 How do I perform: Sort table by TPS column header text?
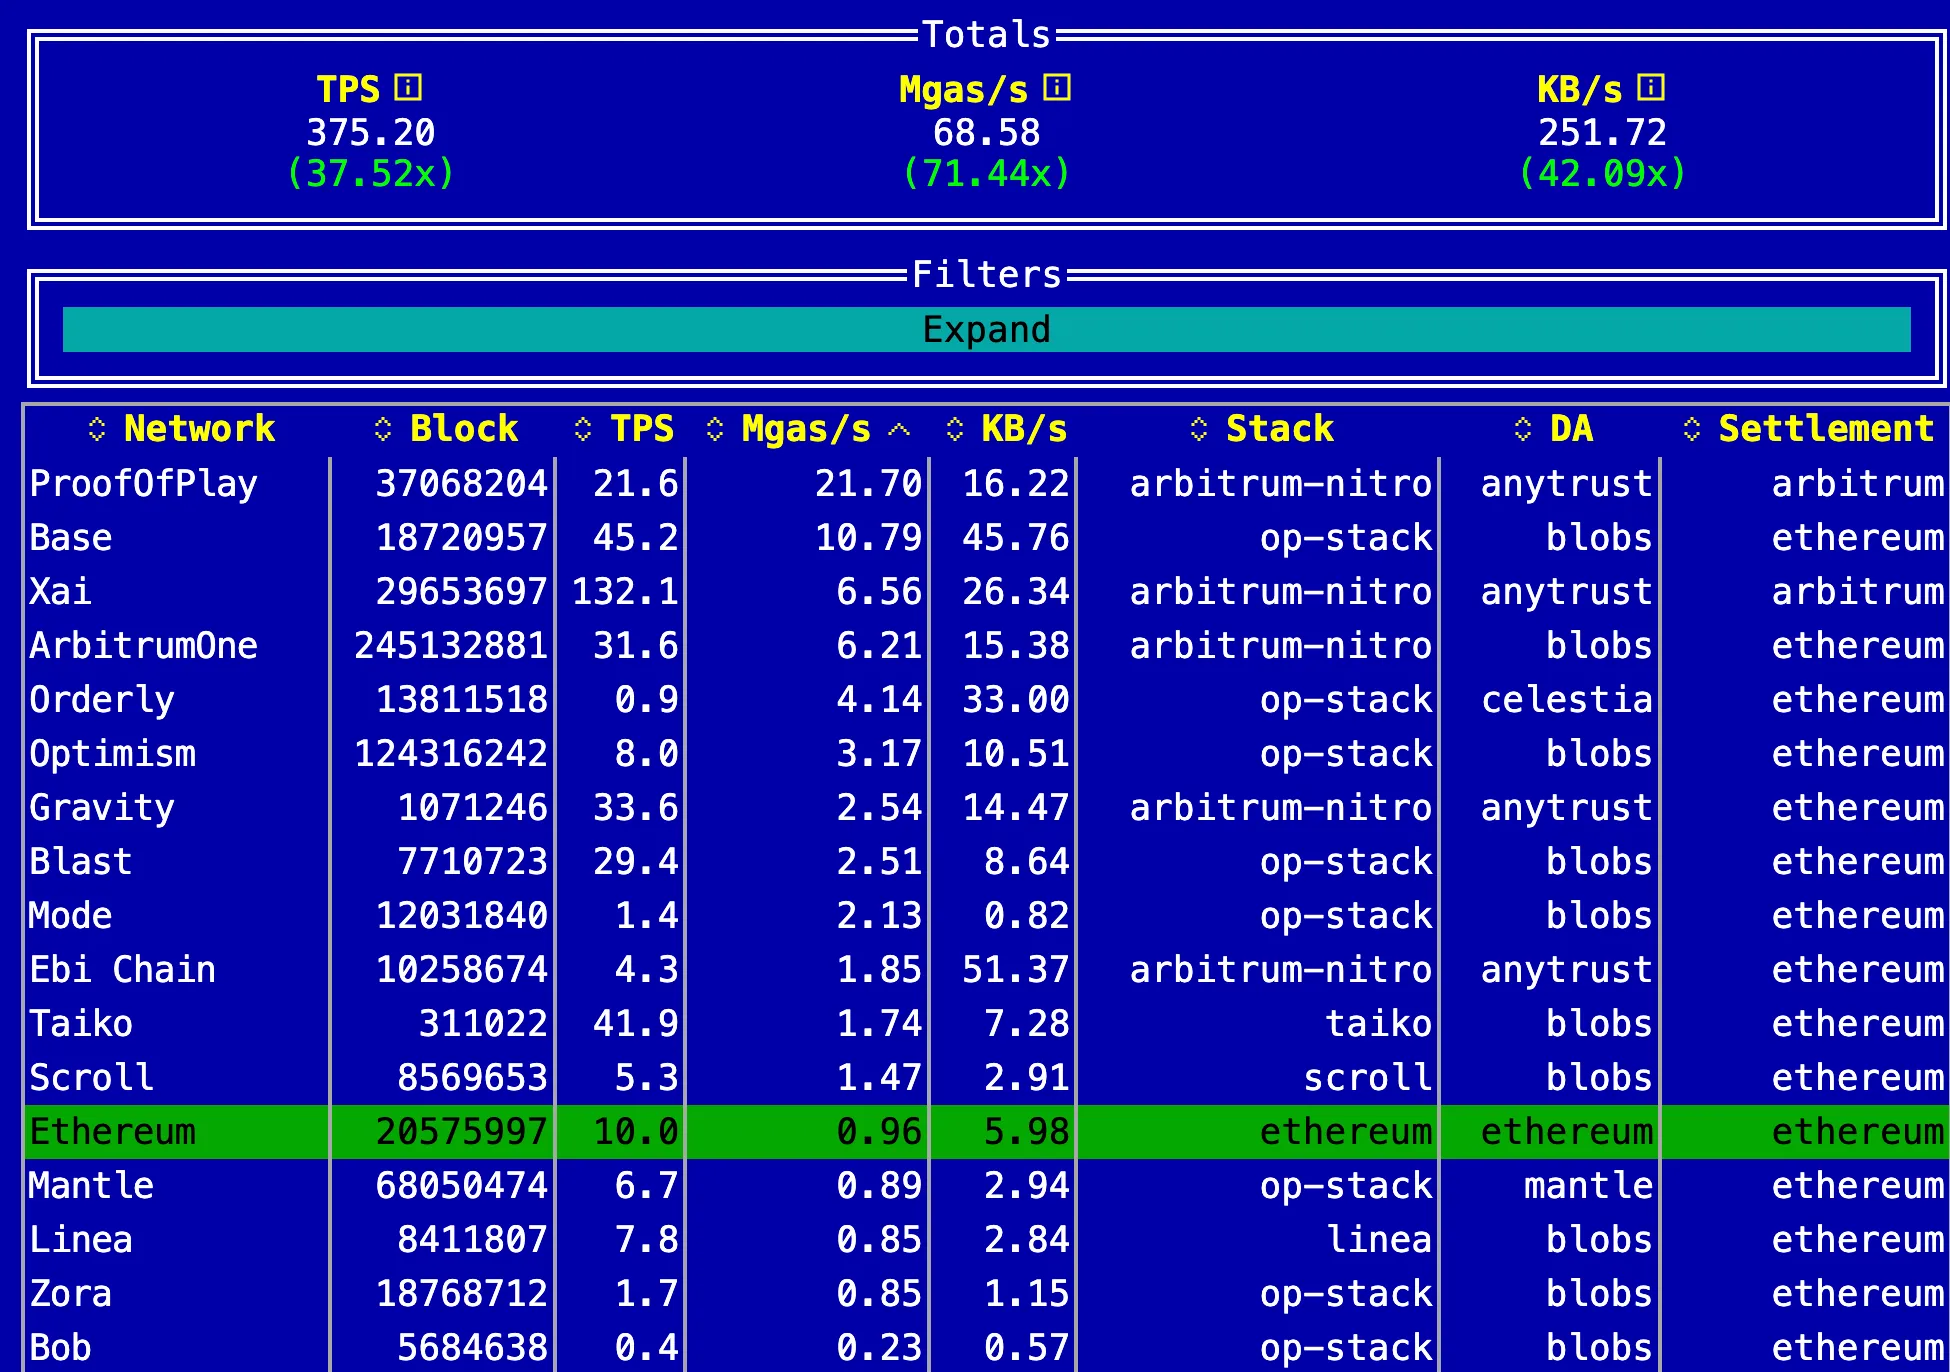point(642,429)
